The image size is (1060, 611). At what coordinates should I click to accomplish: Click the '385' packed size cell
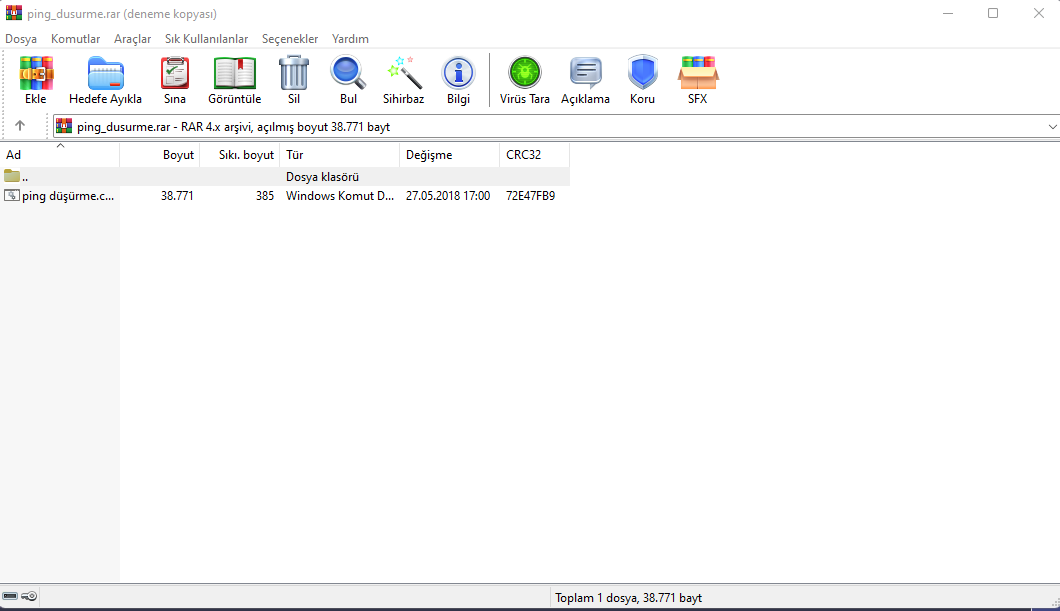click(x=265, y=195)
